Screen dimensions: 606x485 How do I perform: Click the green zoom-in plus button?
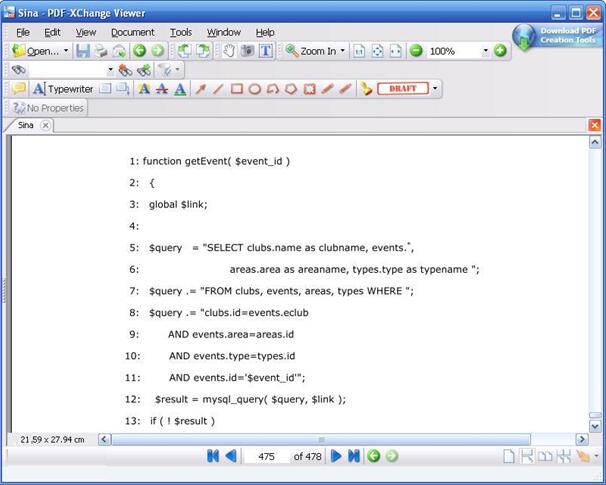500,51
